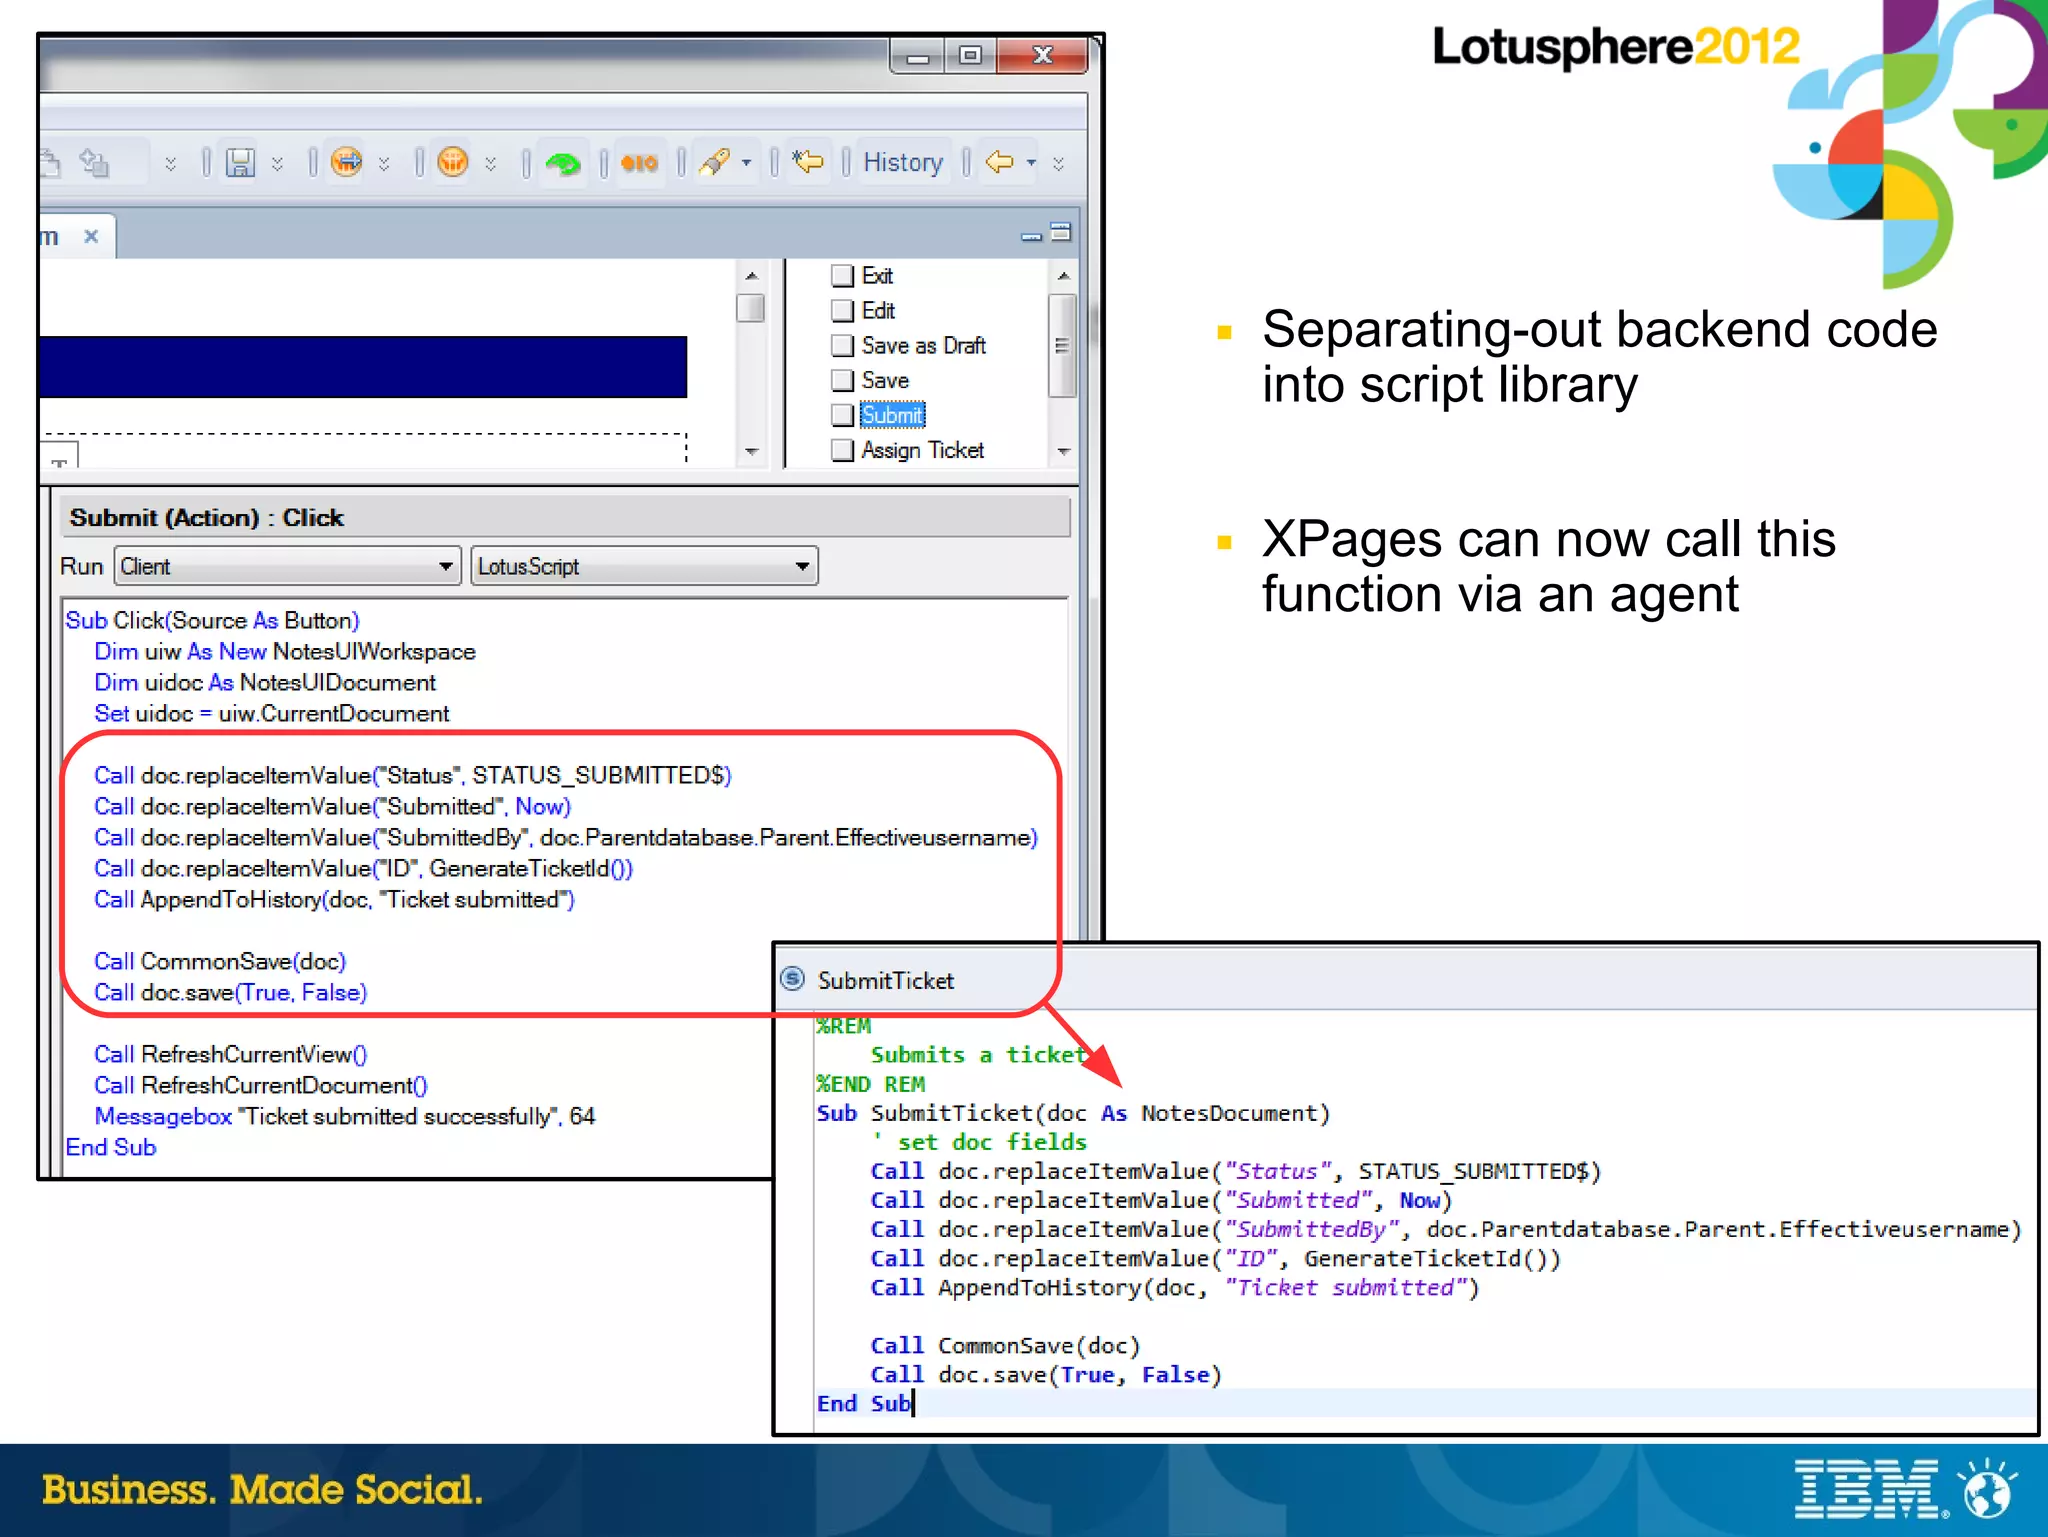Click the orange globe with blue arrow icon
The width and height of the screenshot is (2048, 1537).
tap(346, 162)
